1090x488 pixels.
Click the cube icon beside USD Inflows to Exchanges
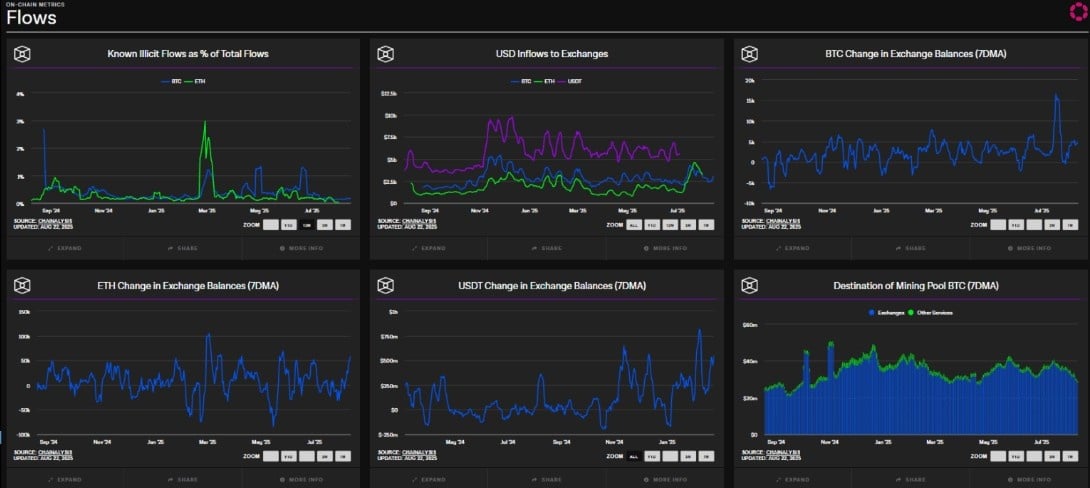386,54
